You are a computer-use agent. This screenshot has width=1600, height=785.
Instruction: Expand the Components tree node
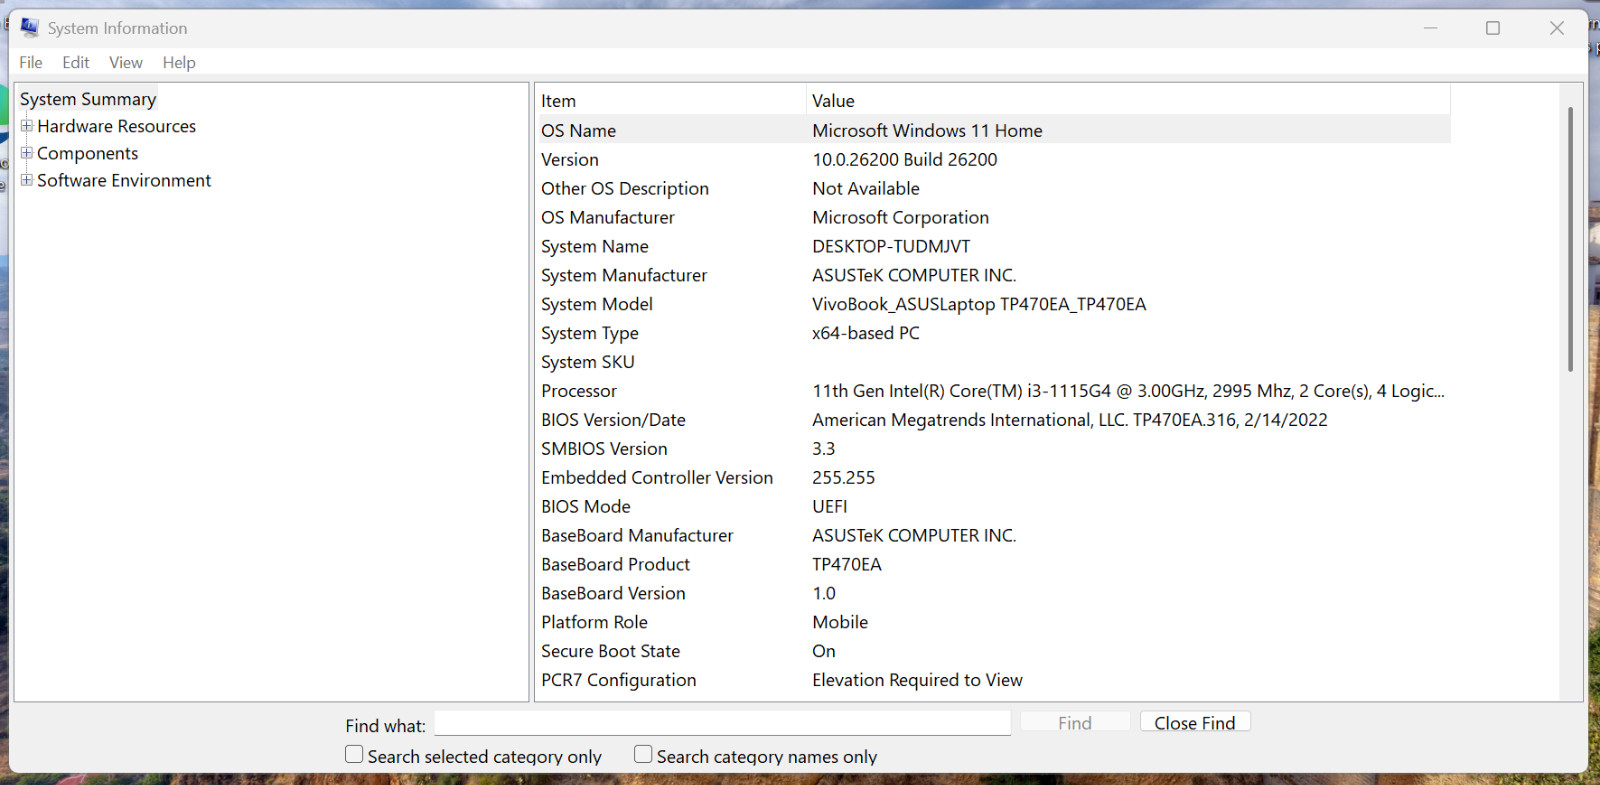(27, 153)
